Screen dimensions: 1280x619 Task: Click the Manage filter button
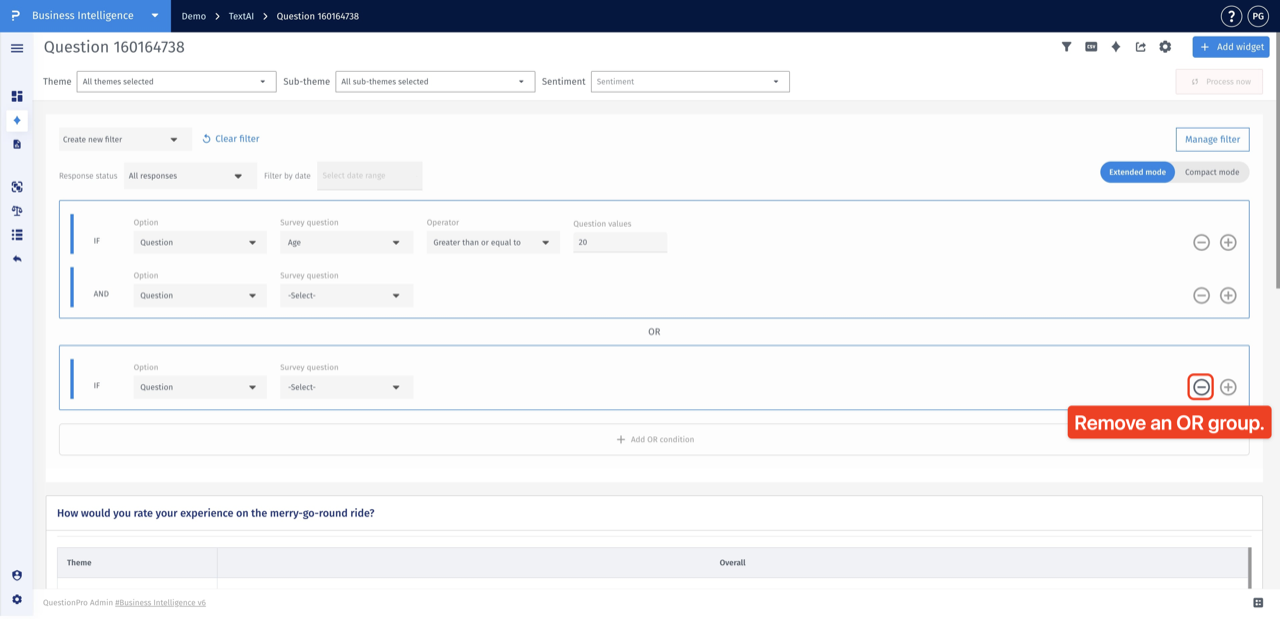click(x=1212, y=140)
